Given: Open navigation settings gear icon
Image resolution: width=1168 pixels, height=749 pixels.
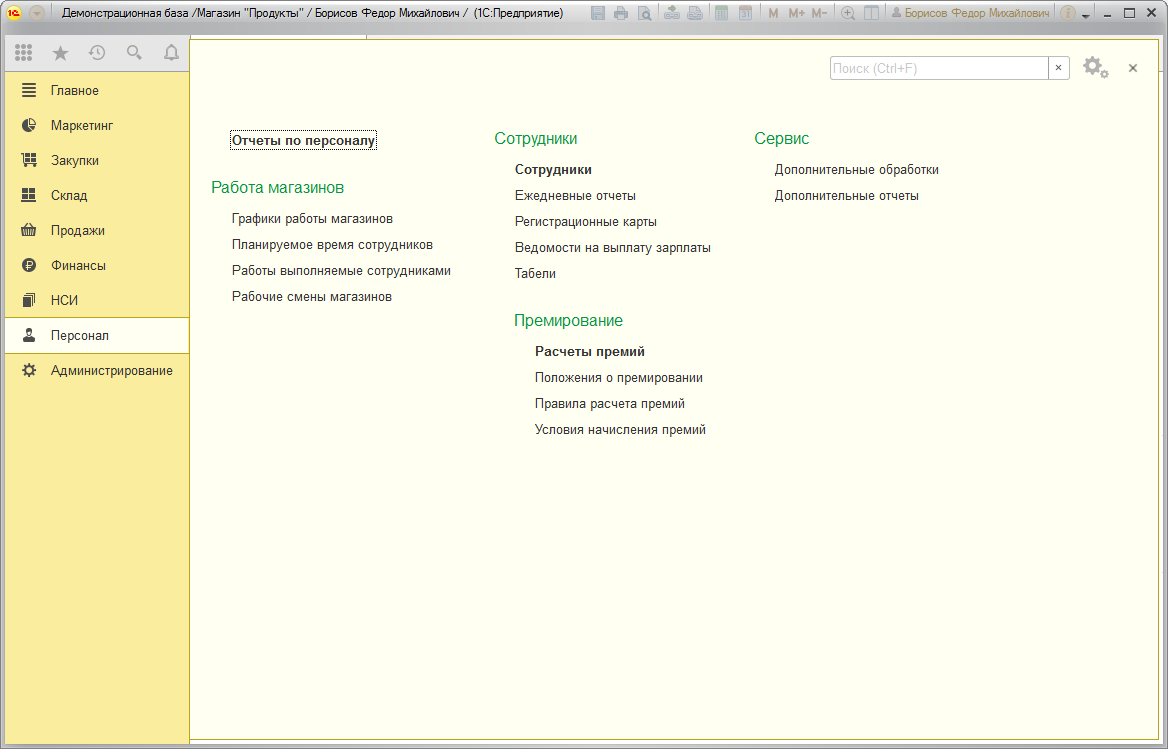Looking at the screenshot, I should coord(1095,68).
